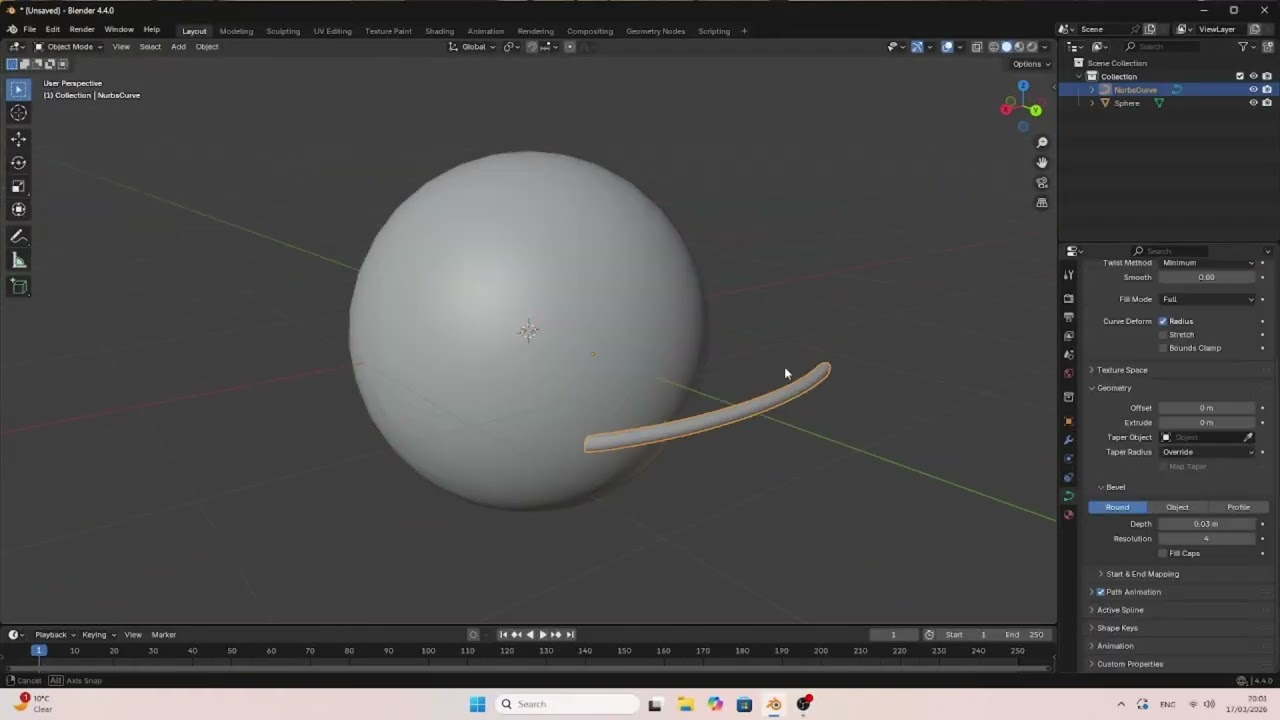Open the Object Data curve tab

point(1069,496)
